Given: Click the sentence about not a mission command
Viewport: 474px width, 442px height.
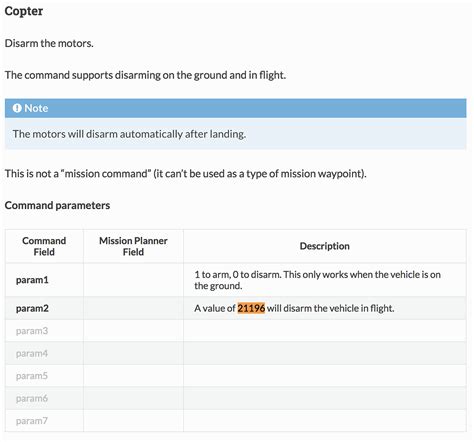Looking at the screenshot, I should pyautogui.click(x=186, y=174).
